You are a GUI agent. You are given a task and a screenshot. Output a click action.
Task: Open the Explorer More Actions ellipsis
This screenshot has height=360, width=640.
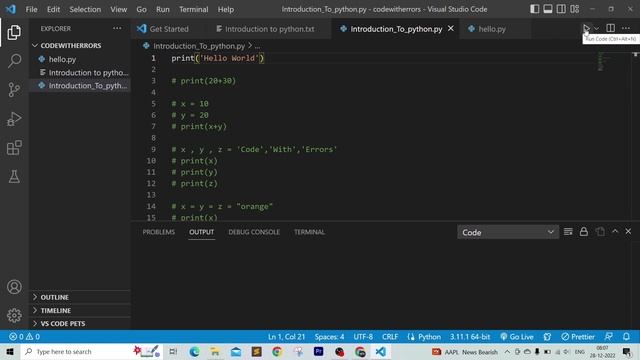[x=117, y=28]
